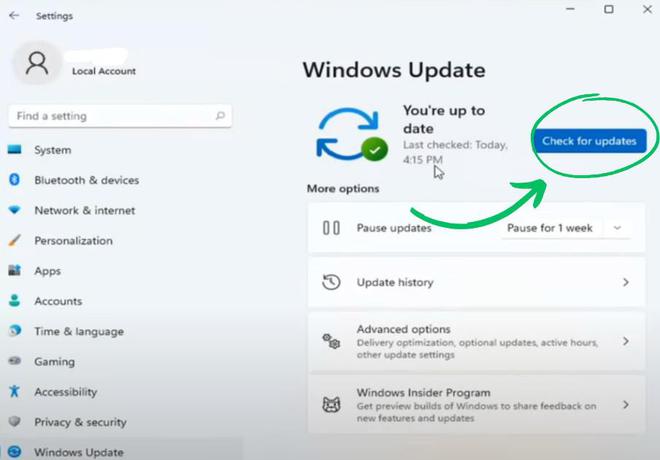Screen dimensions: 660x460
Task: Click the Pause updates label
Action: click(394, 228)
